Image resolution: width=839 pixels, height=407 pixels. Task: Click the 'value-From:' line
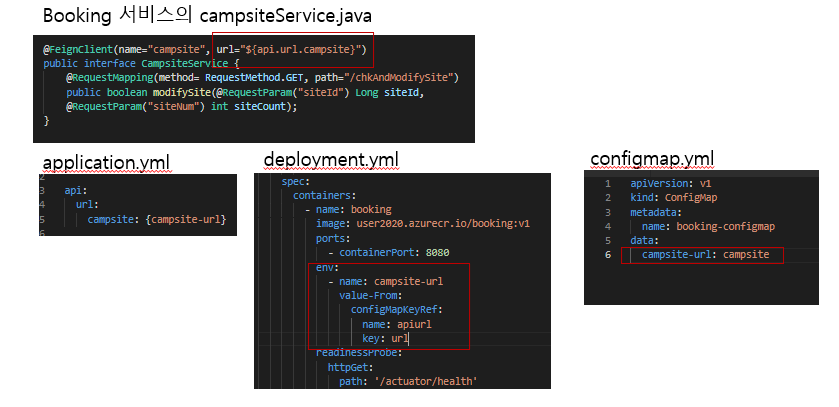pos(370,296)
